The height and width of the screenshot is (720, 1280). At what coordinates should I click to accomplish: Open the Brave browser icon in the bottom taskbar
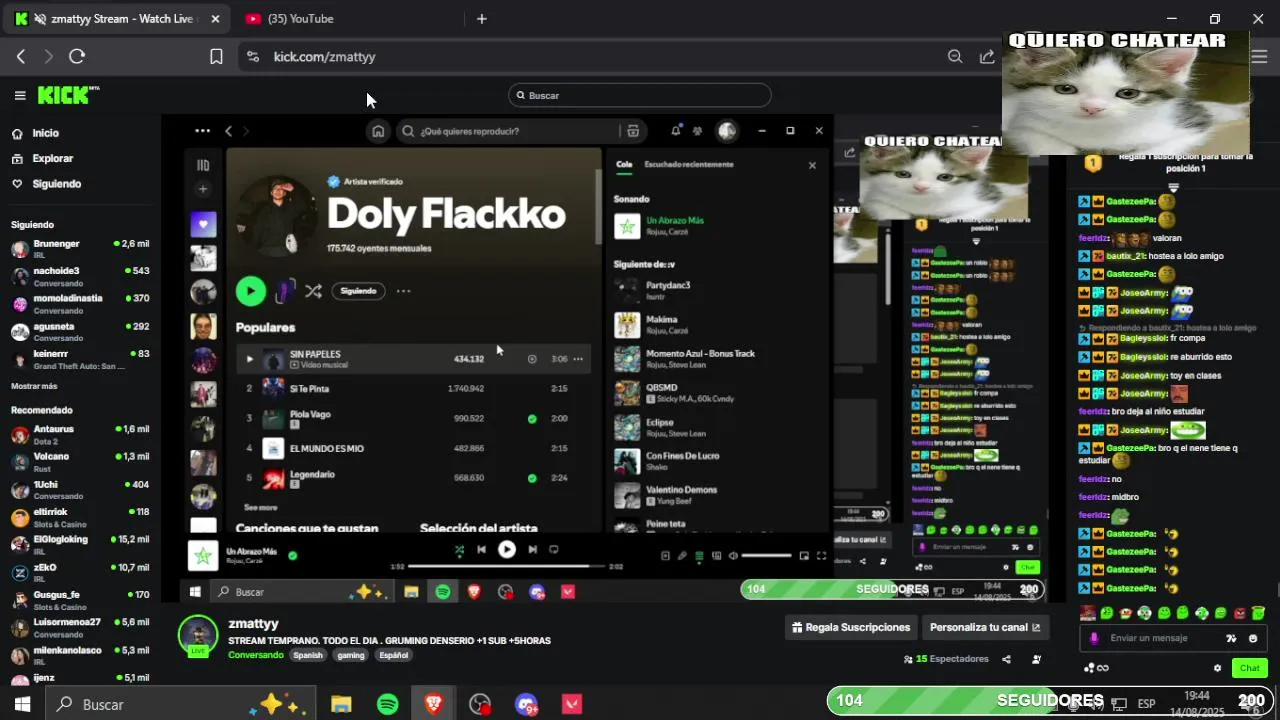pyautogui.click(x=433, y=704)
